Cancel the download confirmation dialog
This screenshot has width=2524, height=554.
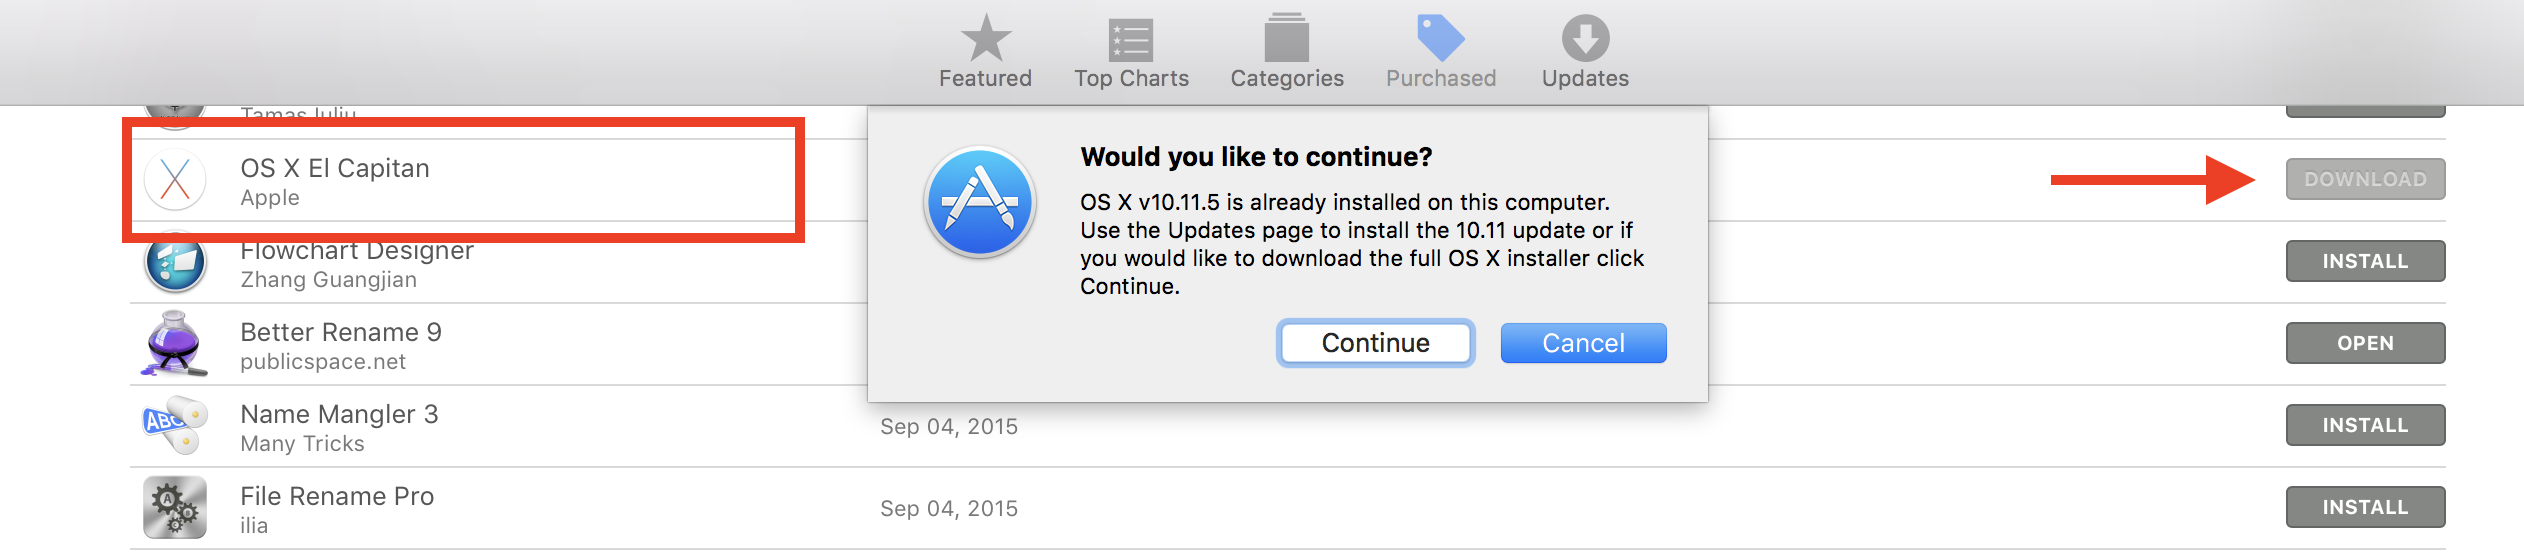coord(1583,343)
